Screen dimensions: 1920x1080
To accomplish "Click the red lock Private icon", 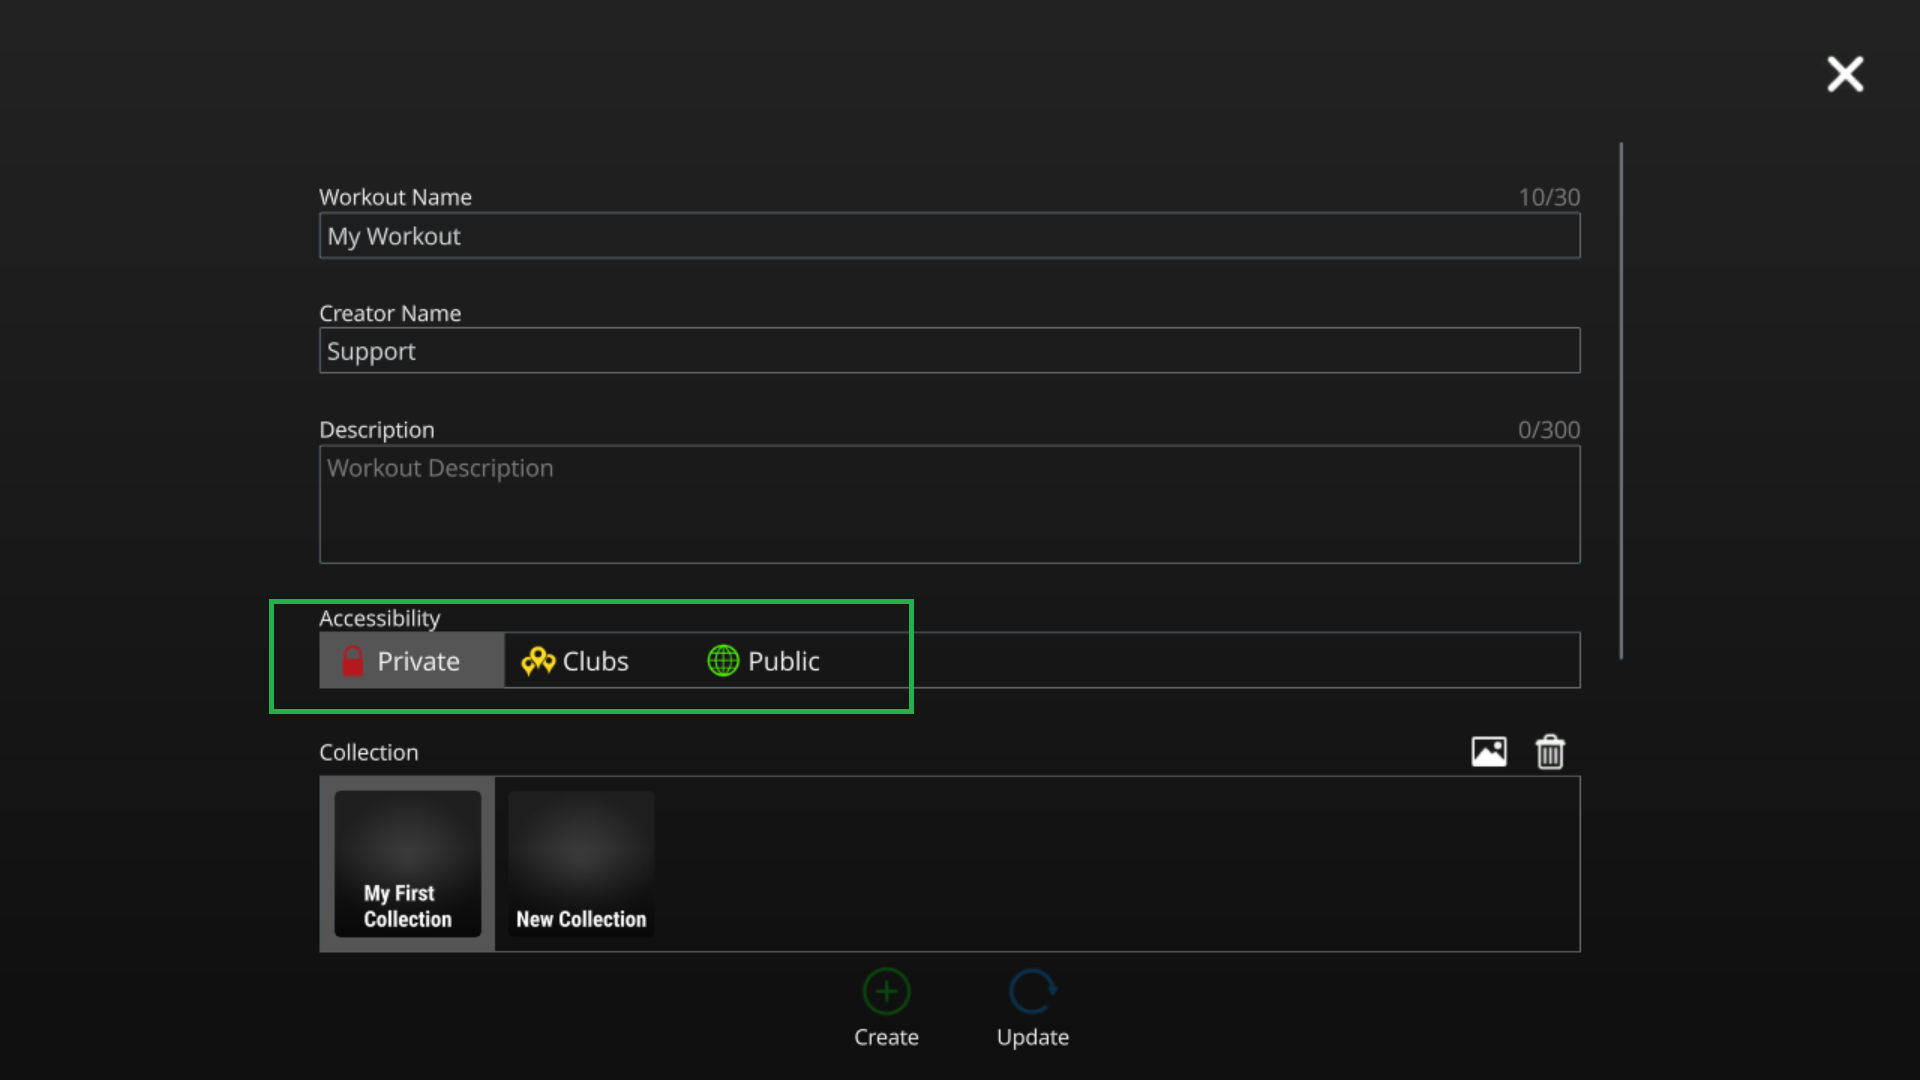I will pos(353,661).
